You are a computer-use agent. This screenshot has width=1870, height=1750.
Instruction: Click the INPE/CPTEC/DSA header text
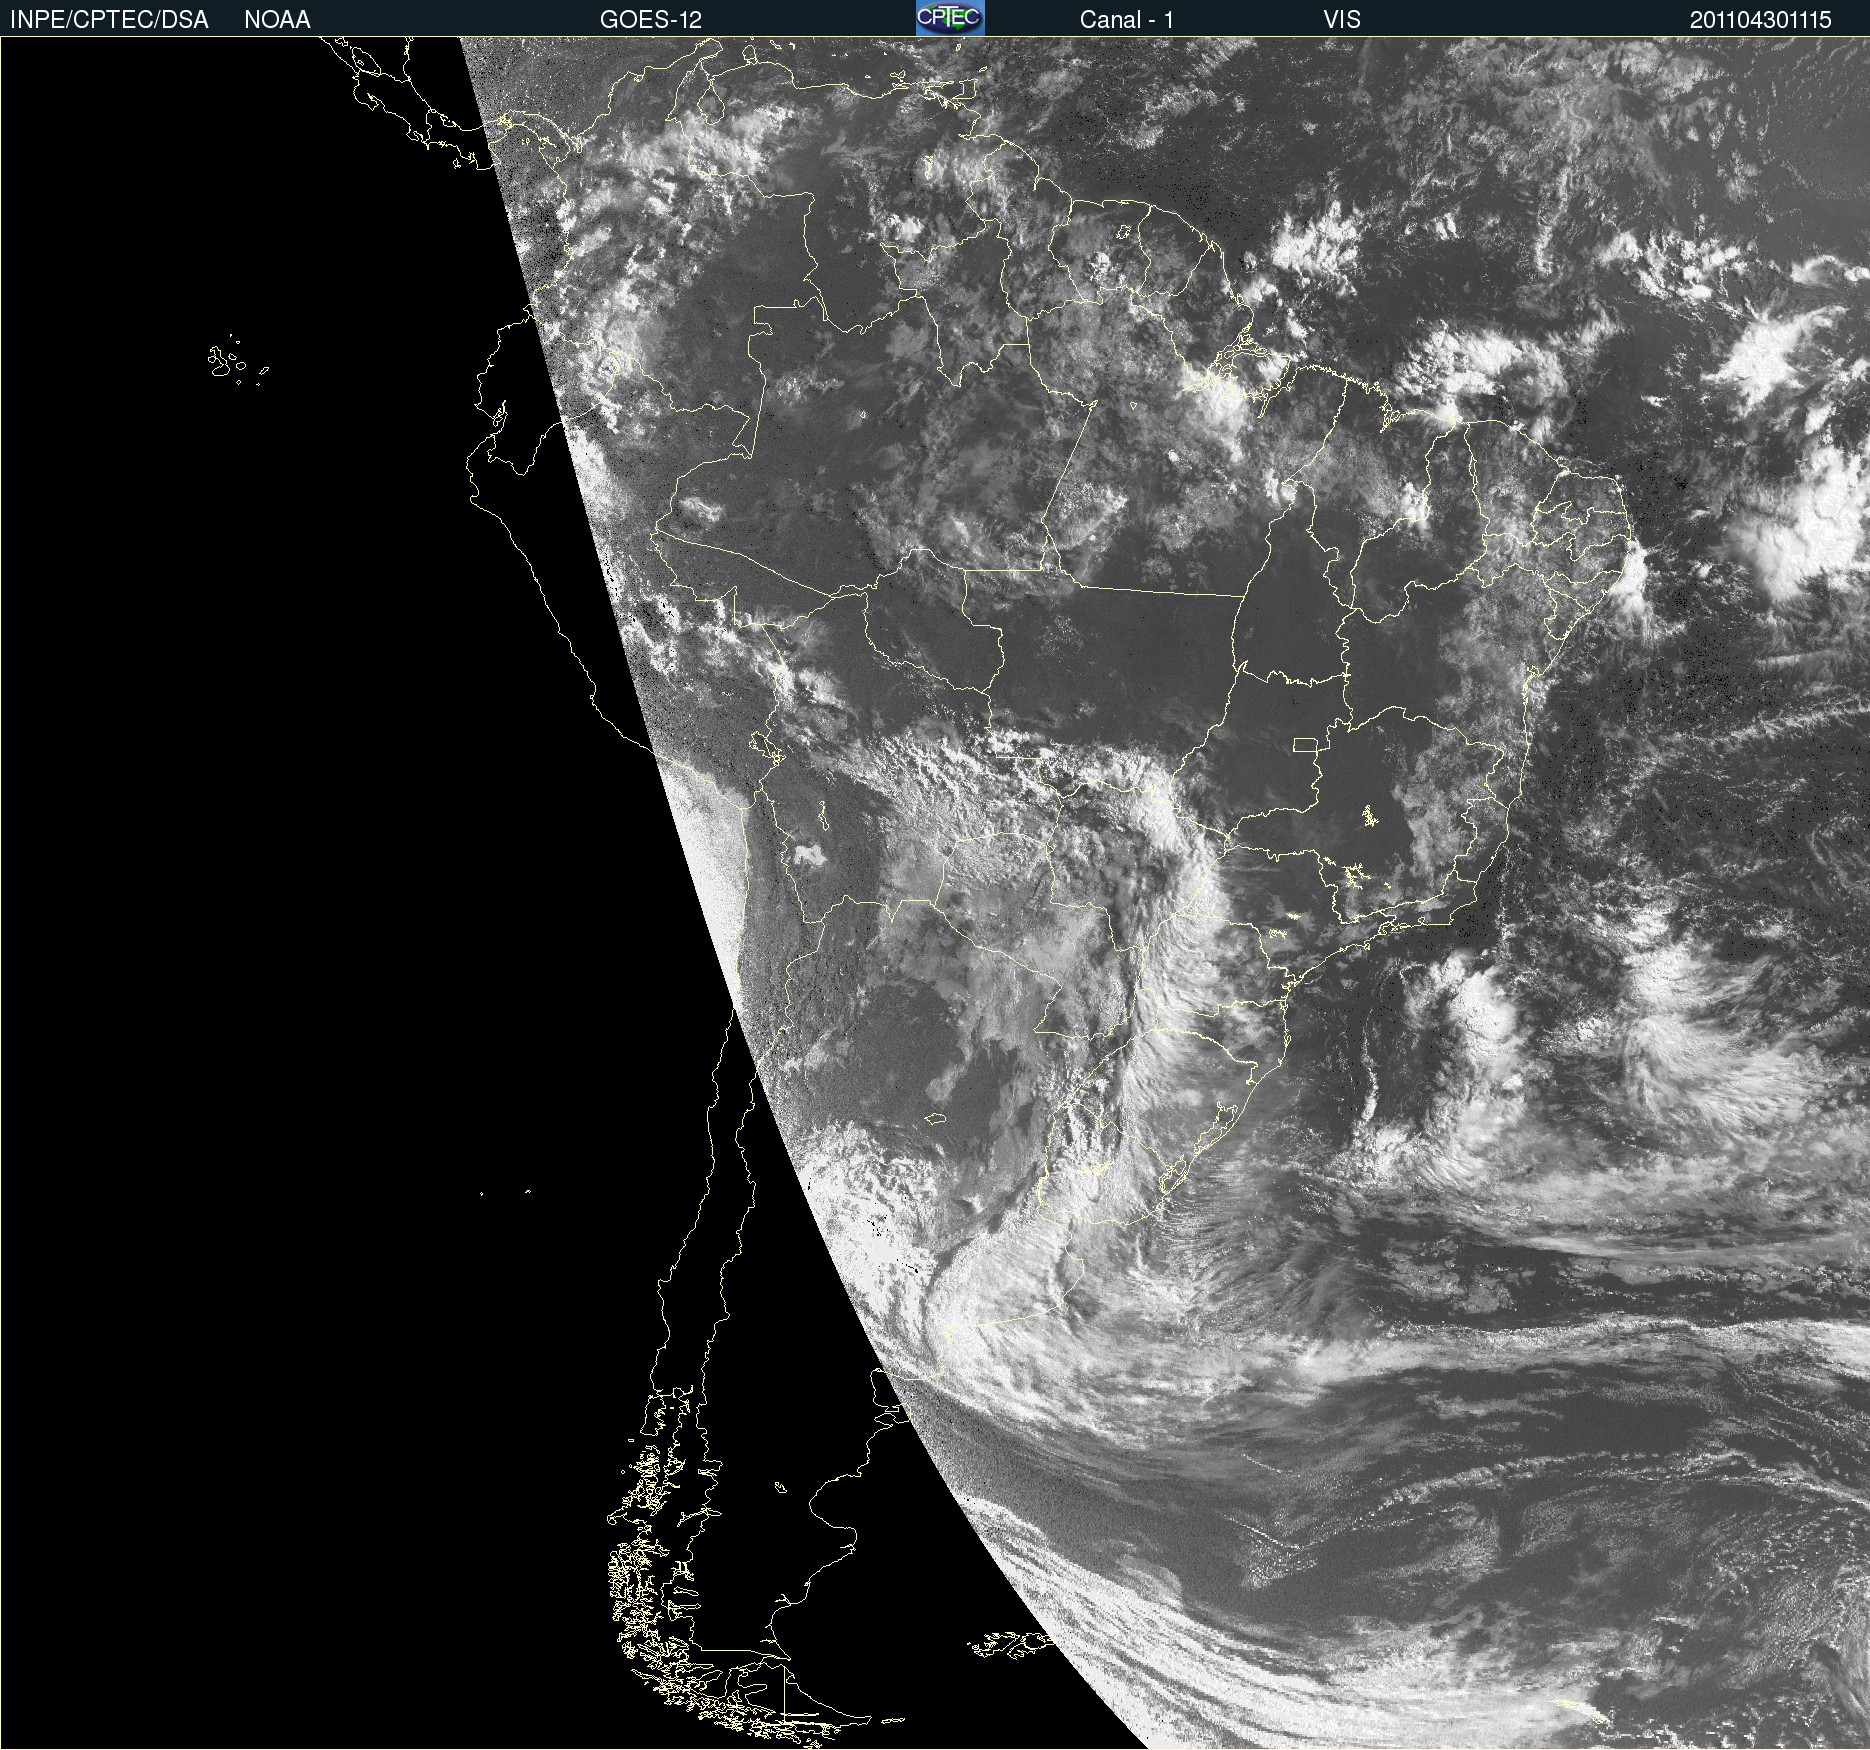(x=109, y=20)
